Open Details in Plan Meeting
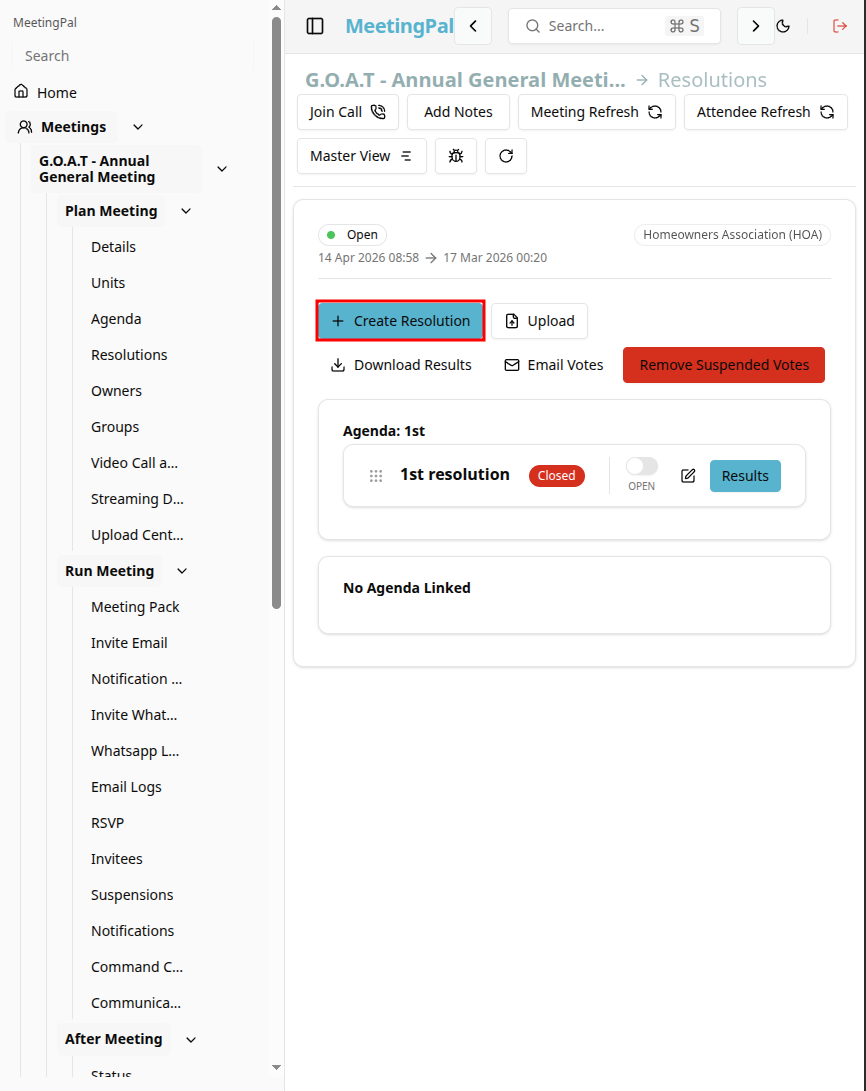The image size is (866, 1091). tap(113, 247)
